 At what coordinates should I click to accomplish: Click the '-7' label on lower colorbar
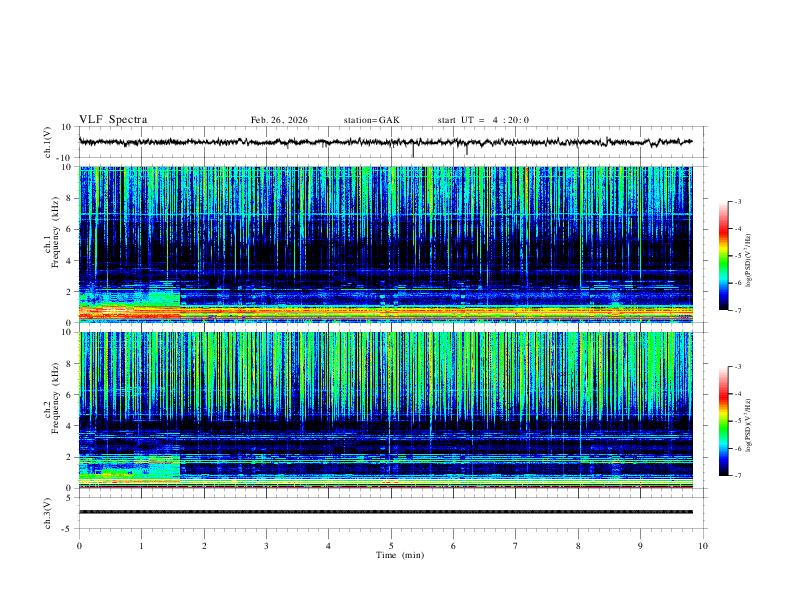point(737,476)
